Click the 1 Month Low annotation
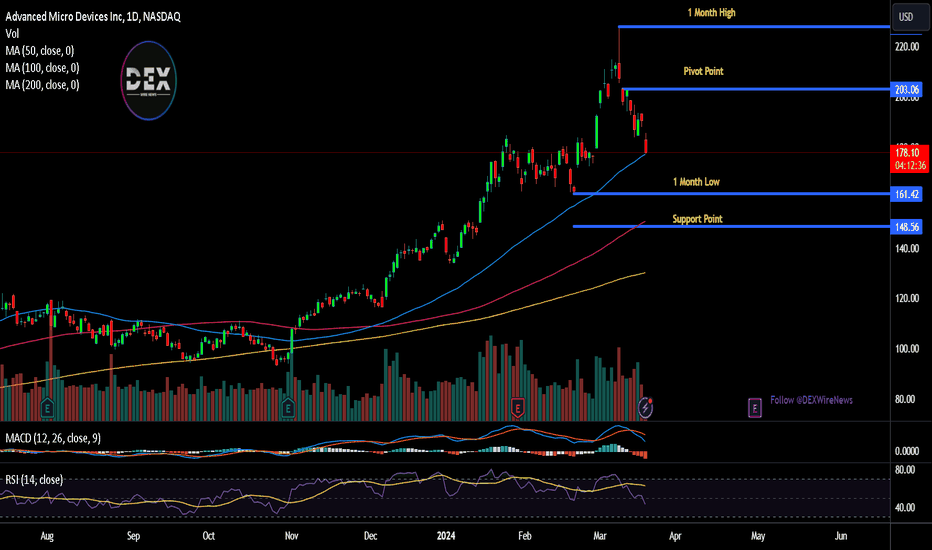This screenshot has width=932, height=550. pos(696,181)
